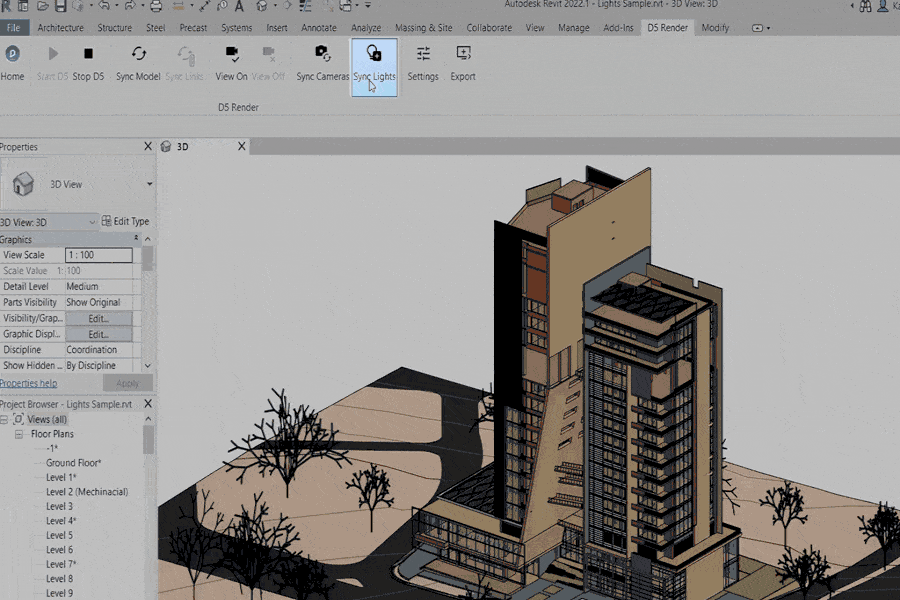Screen dimensions: 900x600
Task: Select Level 5 floor plan
Action: click(x=59, y=535)
